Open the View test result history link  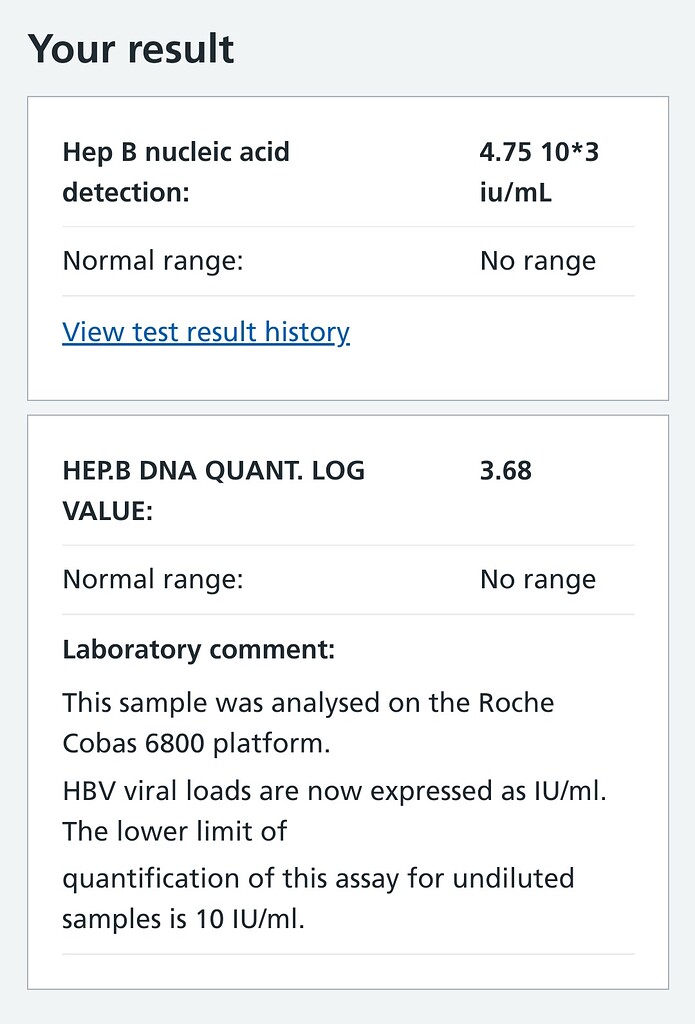coord(206,331)
